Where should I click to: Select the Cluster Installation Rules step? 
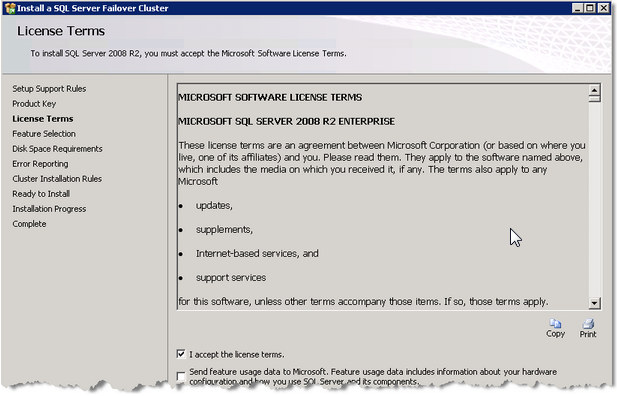[x=57, y=179]
